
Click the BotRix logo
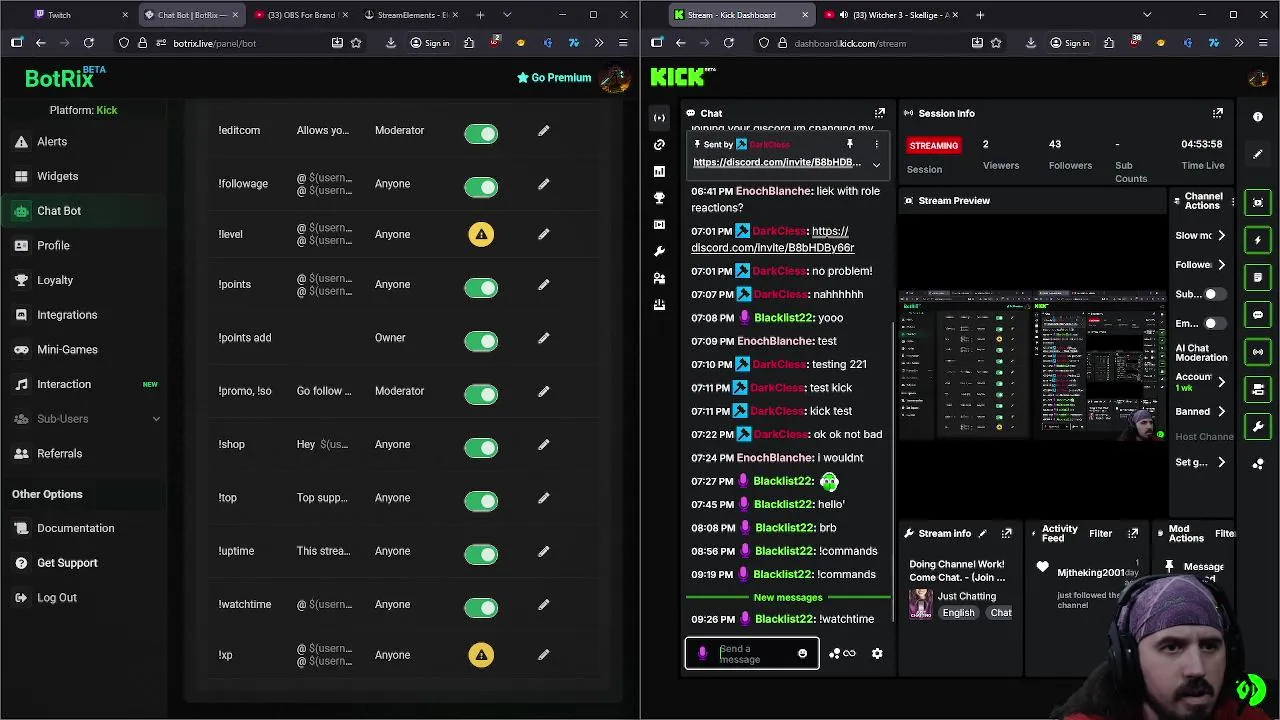point(65,78)
